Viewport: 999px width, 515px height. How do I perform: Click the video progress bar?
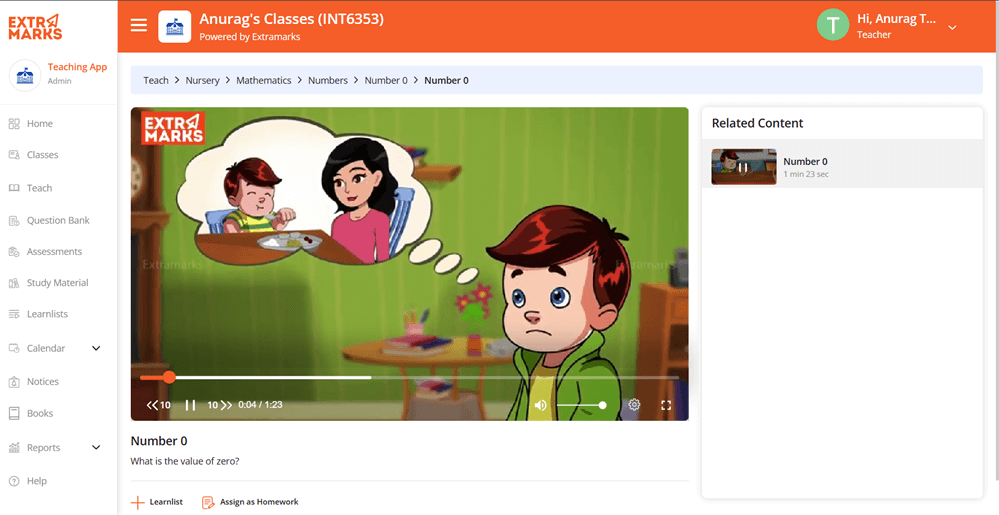click(x=410, y=377)
